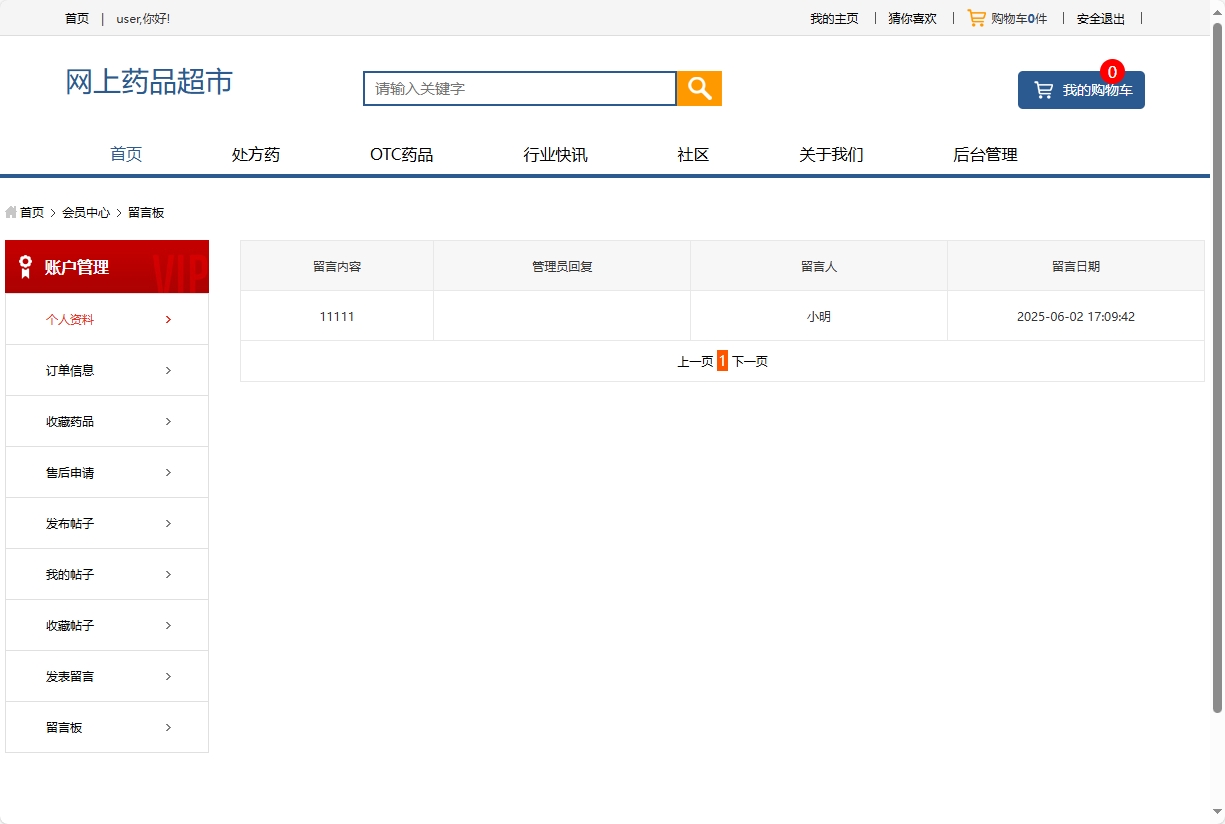The image size is (1225, 824).
Task: Switch to the OTC药品 tab
Action: tap(401, 154)
